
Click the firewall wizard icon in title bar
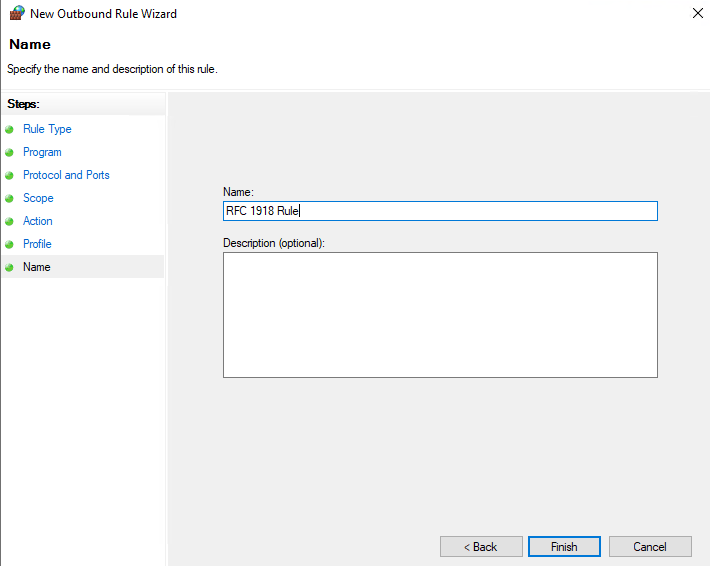click(x=17, y=14)
